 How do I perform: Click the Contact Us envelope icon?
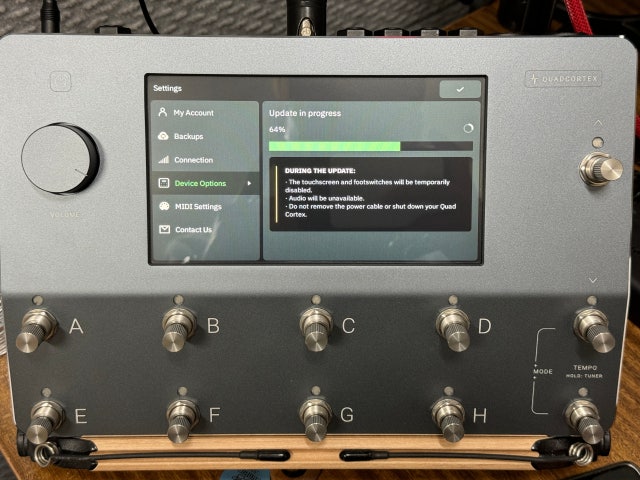[x=164, y=229]
